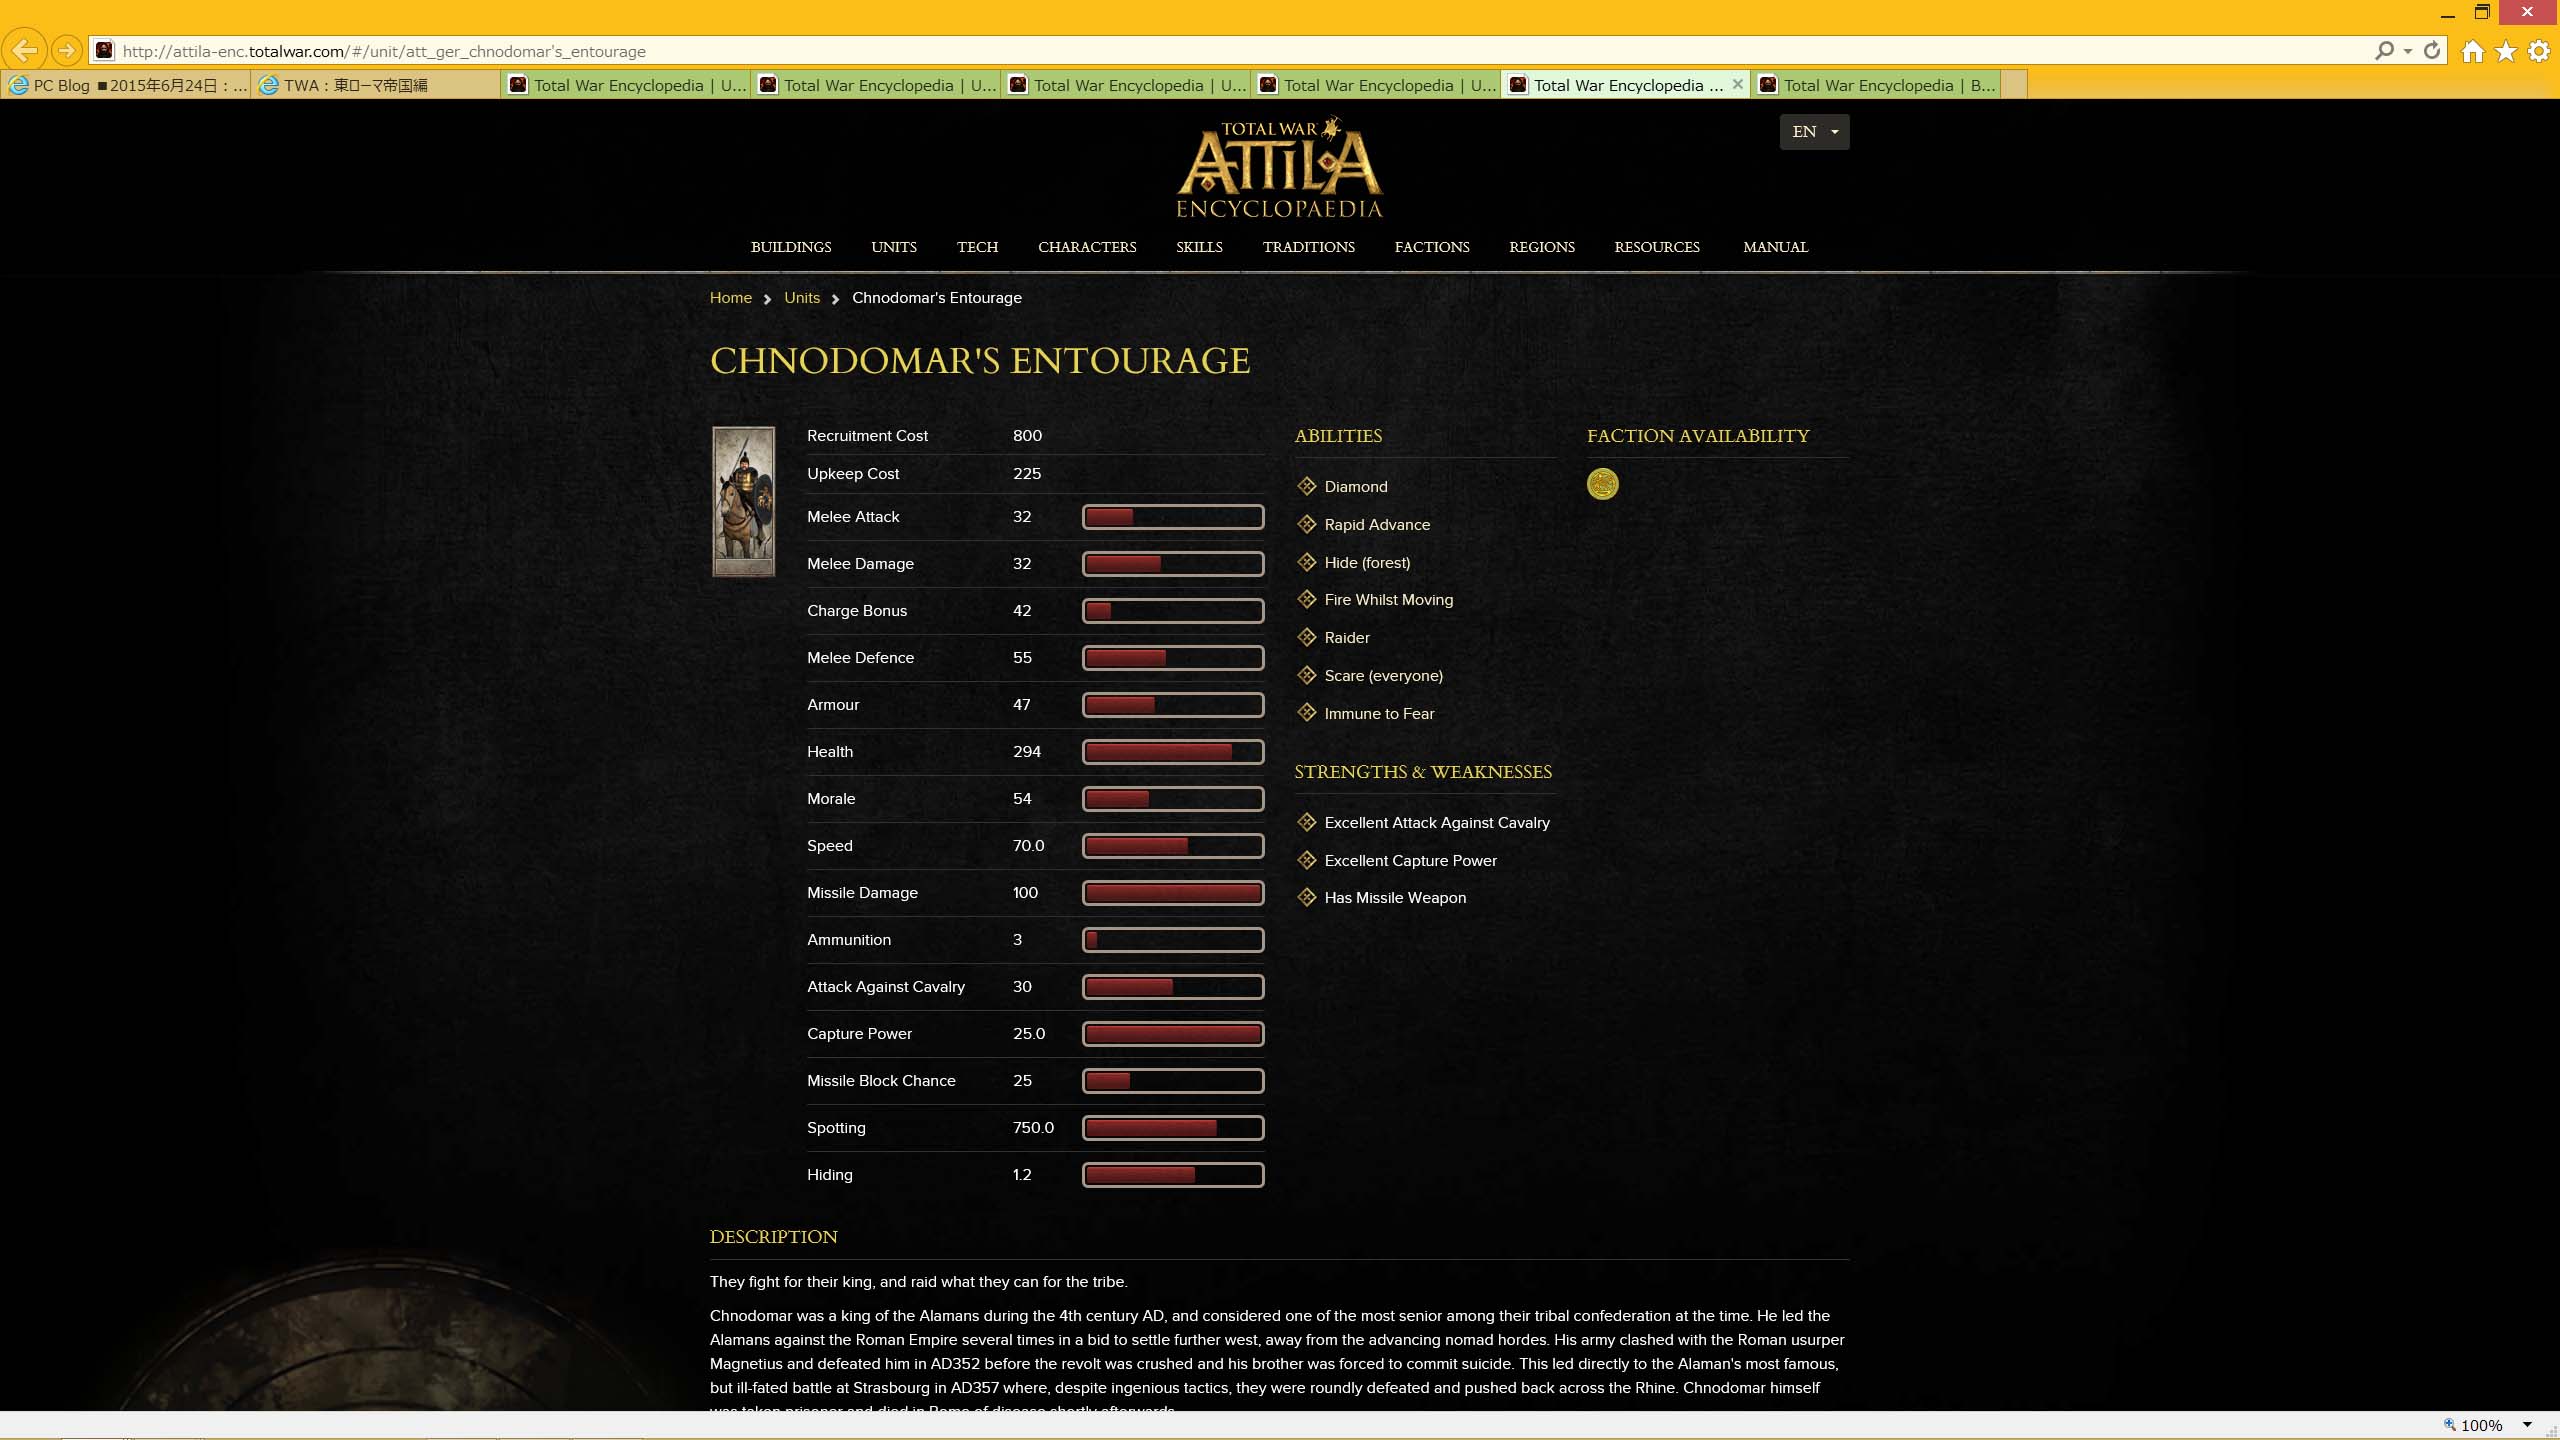Open the FACTIONS menu
The height and width of the screenshot is (1440, 2560).
coord(1432,247)
